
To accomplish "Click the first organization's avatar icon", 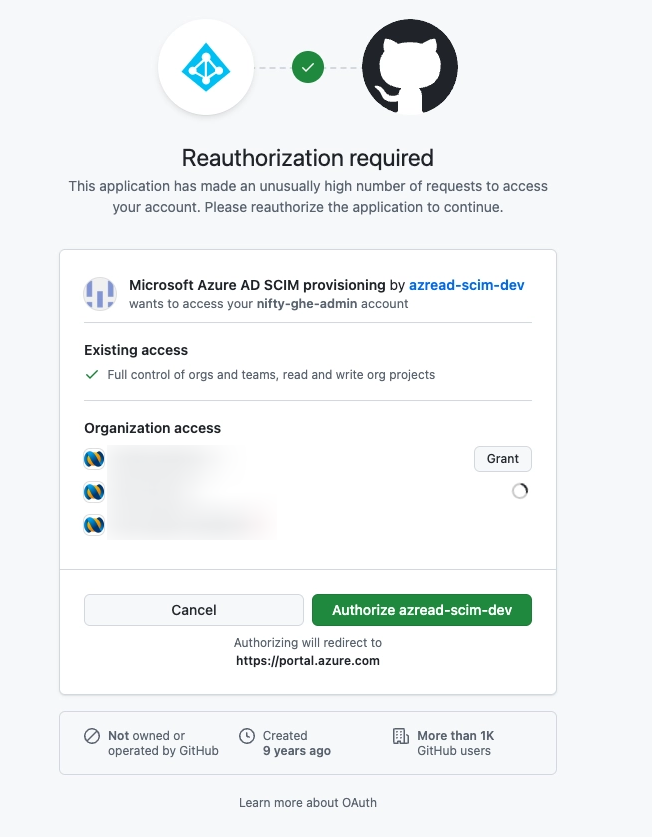I will [x=94, y=459].
